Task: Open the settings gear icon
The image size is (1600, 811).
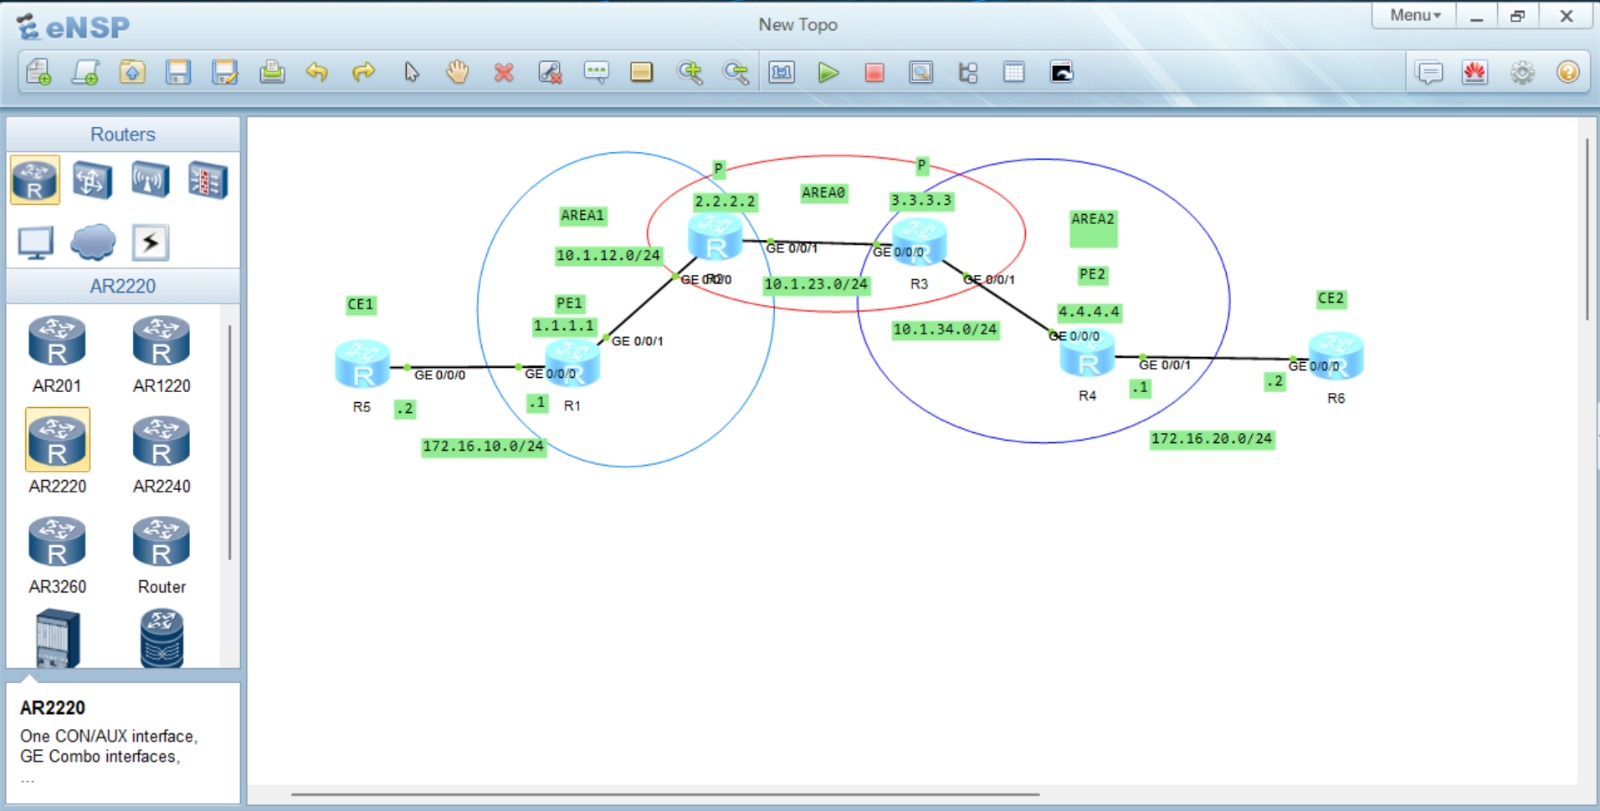Action: pos(1522,72)
